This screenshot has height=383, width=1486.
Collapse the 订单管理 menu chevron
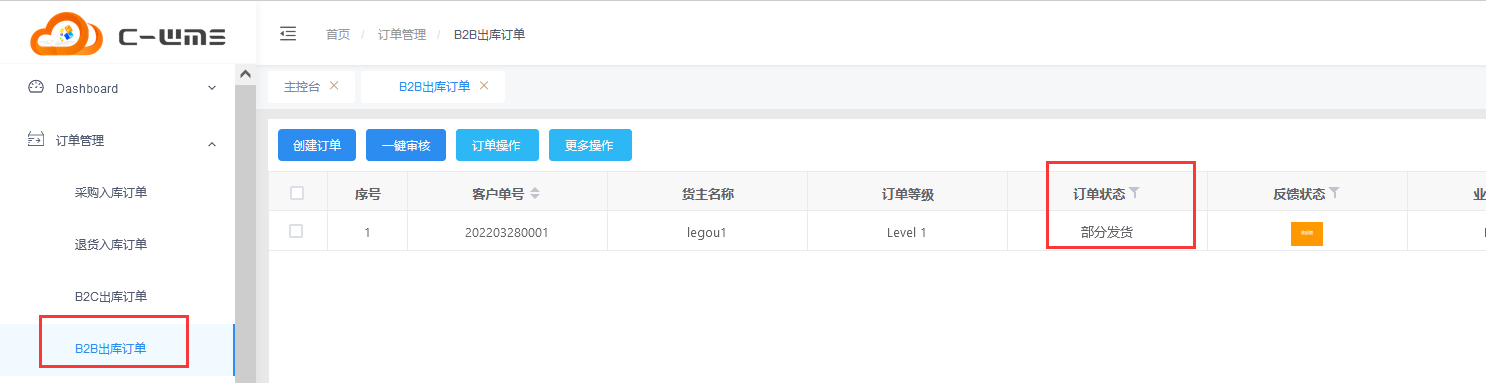(x=211, y=144)
